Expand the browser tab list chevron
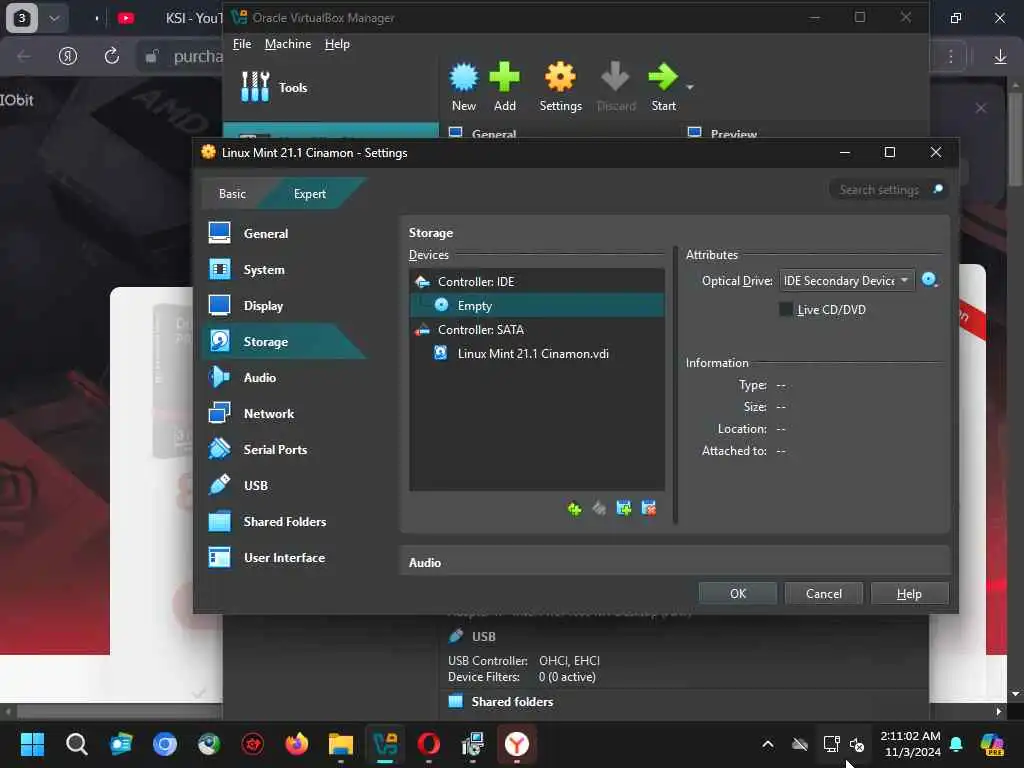 click(54, 18)
